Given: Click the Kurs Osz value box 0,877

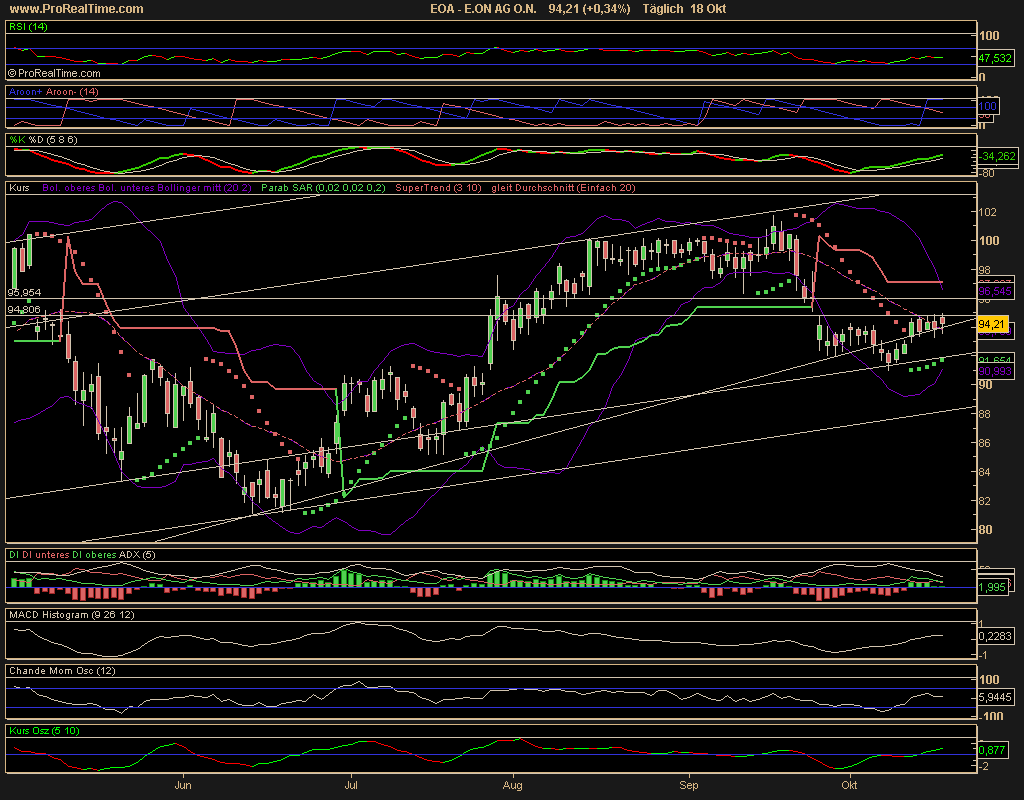Looking at the screenshot, I should [x=992, y=750].
